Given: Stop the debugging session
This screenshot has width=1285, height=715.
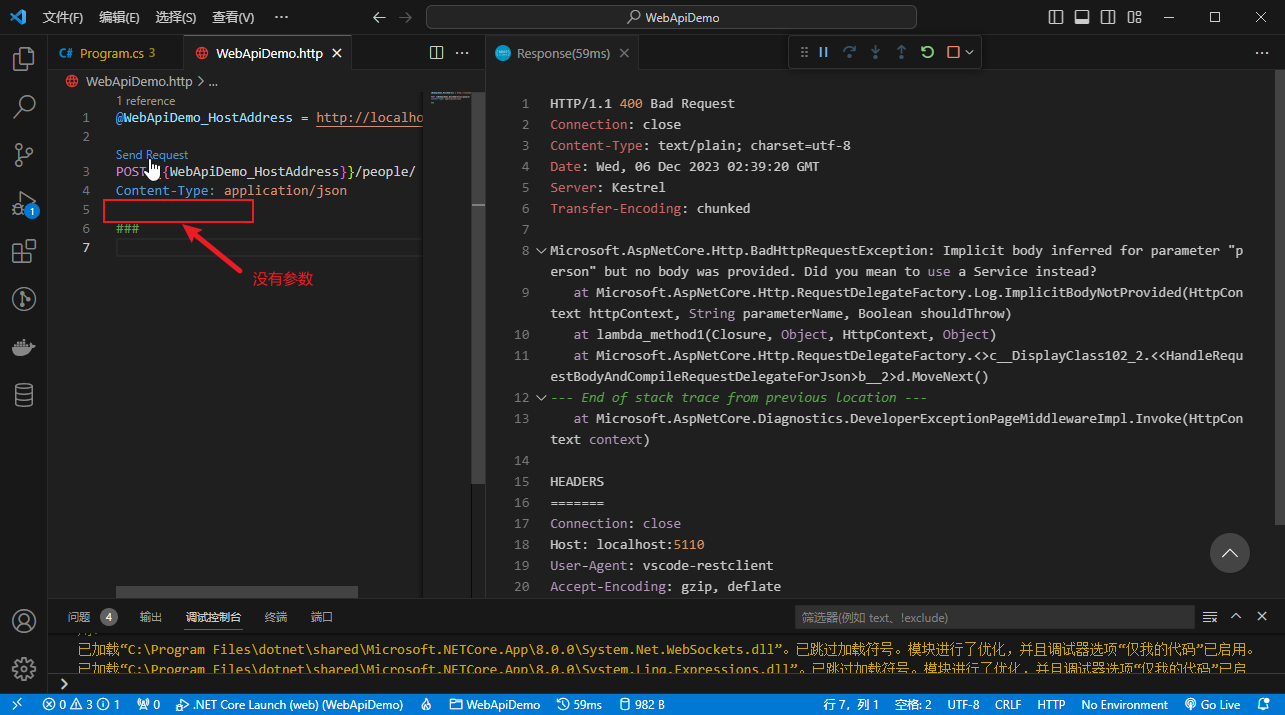Looking at the screenshot, I should pos(953,52).
